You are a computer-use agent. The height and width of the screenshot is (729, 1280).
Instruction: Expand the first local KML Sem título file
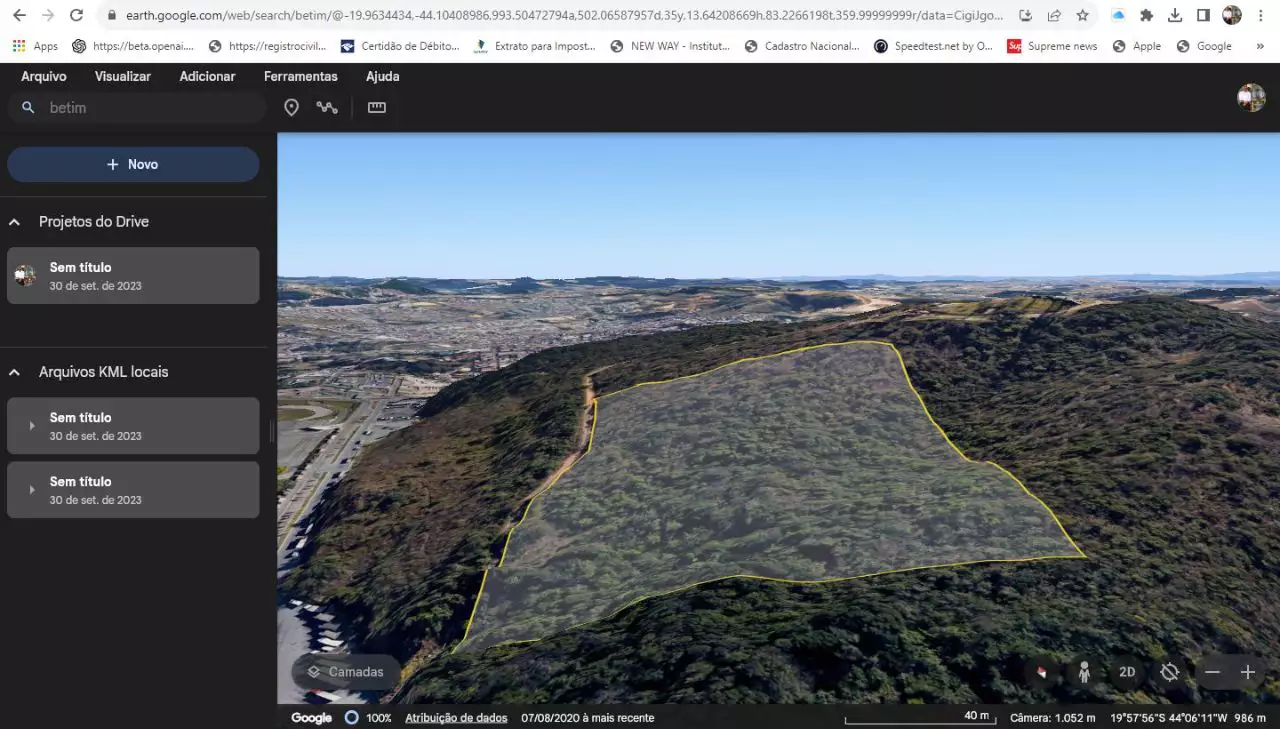(31, 426)
